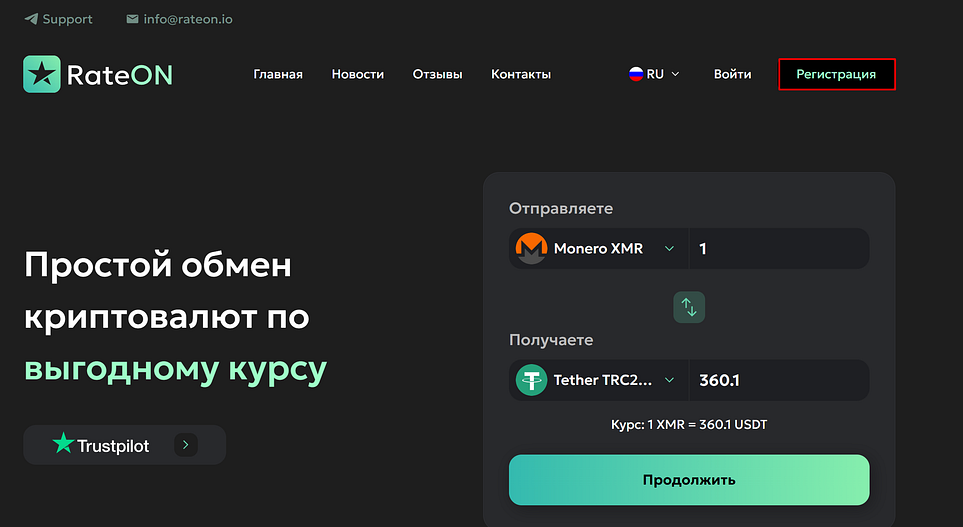This screenshot has width=963, height=527.
Task: Open the Контакты page
Action: point(521,74)
